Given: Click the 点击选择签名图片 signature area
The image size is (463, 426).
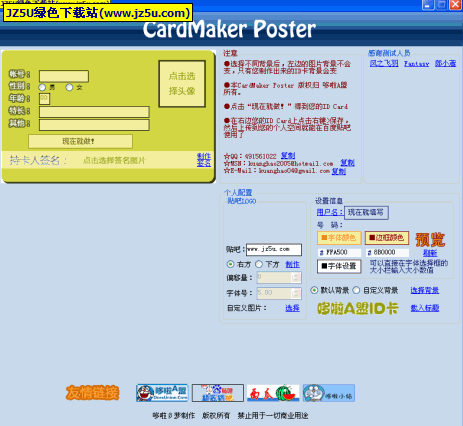Looking at the screenshot, I should (x=114, y=161).
